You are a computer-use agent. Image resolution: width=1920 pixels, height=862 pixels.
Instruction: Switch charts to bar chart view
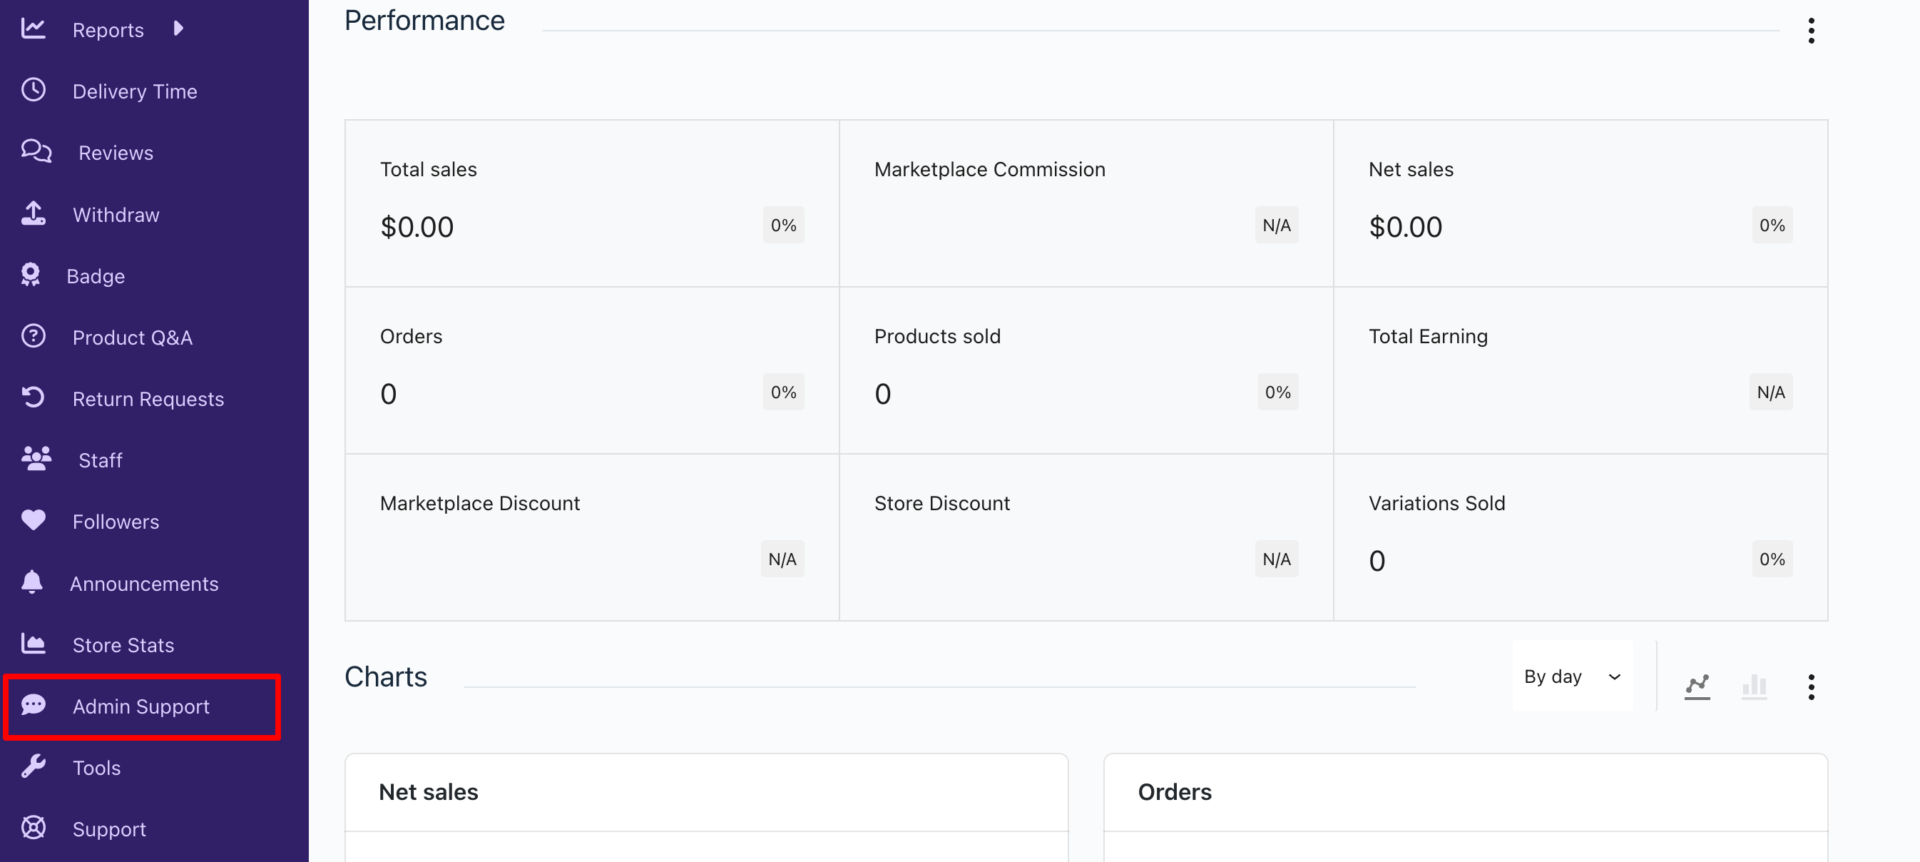1754,687
